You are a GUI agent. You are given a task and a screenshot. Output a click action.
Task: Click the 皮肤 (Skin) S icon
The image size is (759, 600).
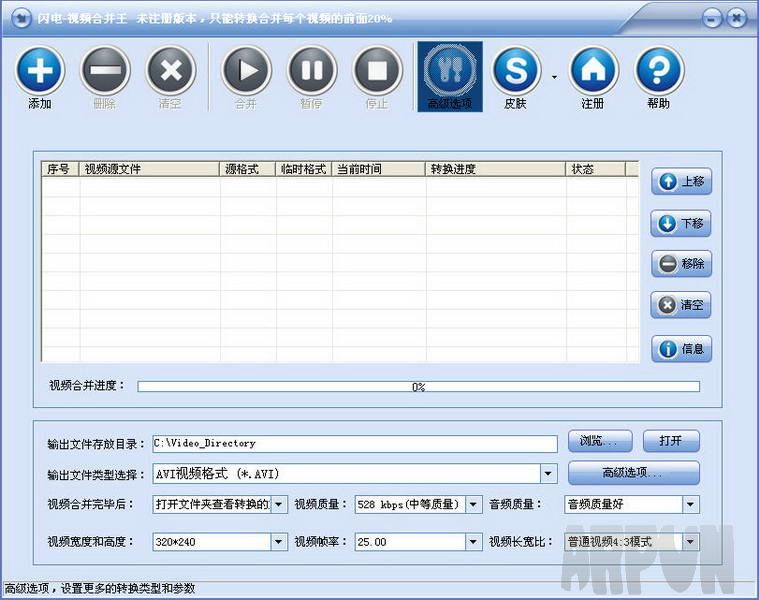tap(516, 70)
